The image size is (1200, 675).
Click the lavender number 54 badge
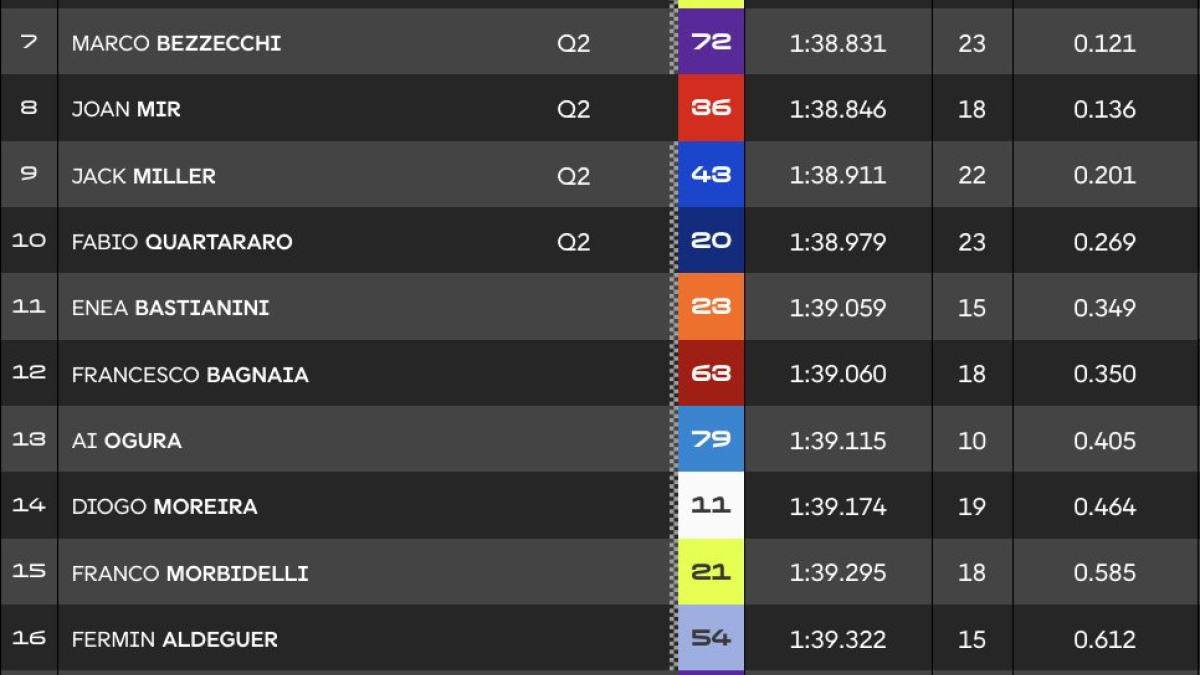[711, 638]
